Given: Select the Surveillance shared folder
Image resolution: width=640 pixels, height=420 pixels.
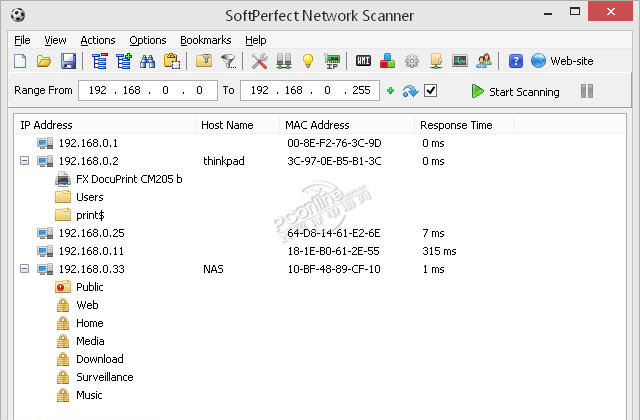Looking at the screenshot, I should (x=104, y=377).
